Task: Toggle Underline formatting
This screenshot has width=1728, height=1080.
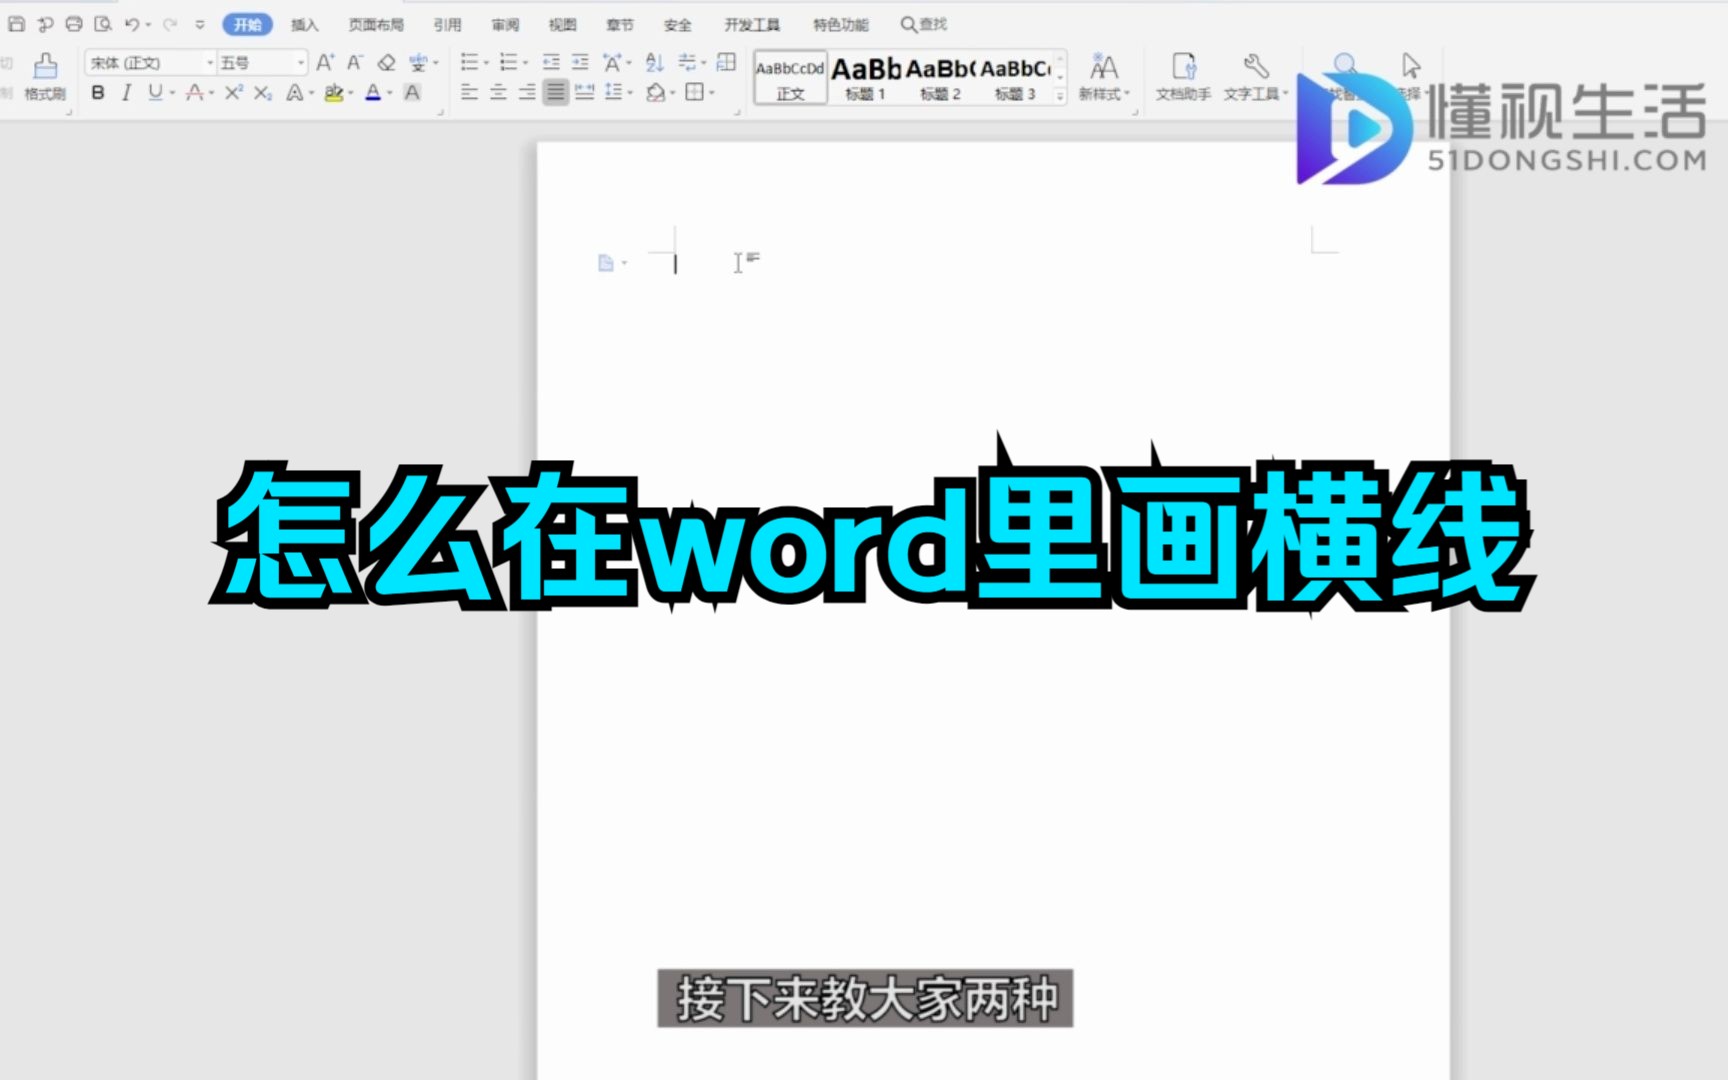Action: [155, 93]
